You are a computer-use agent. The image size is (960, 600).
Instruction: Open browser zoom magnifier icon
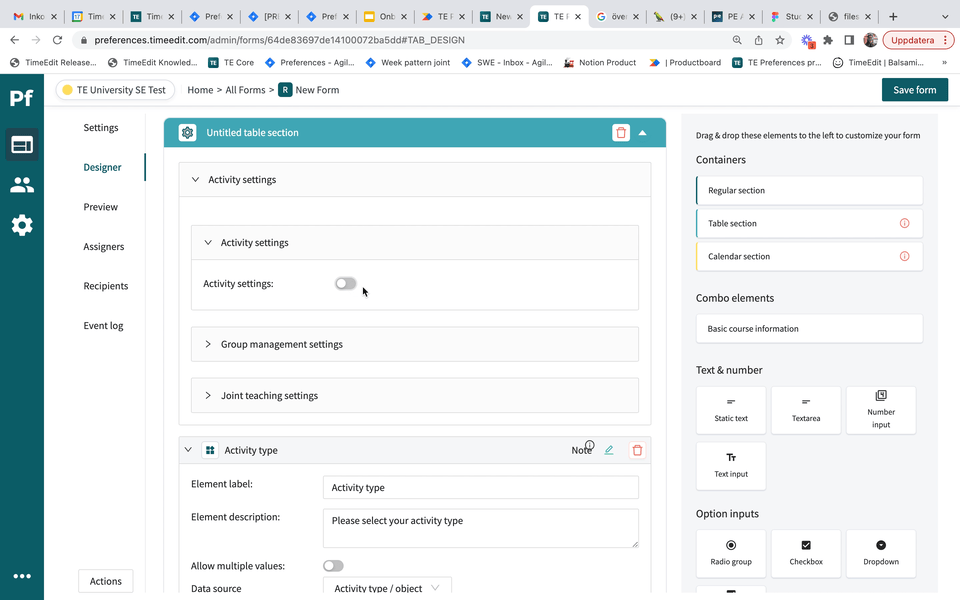pos(737,40)
